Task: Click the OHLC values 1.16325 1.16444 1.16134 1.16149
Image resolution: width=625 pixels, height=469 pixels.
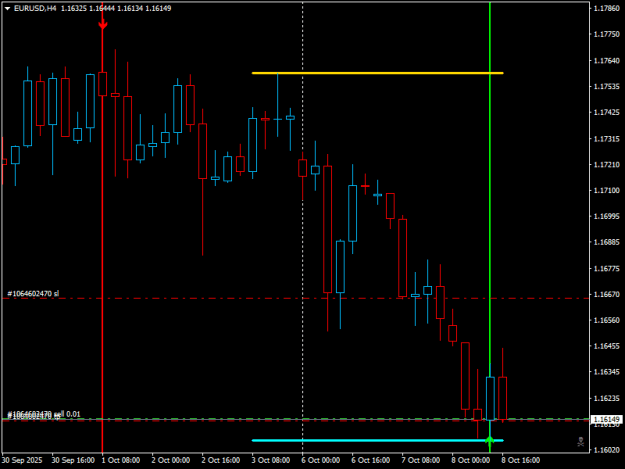Action: (116, 8)
